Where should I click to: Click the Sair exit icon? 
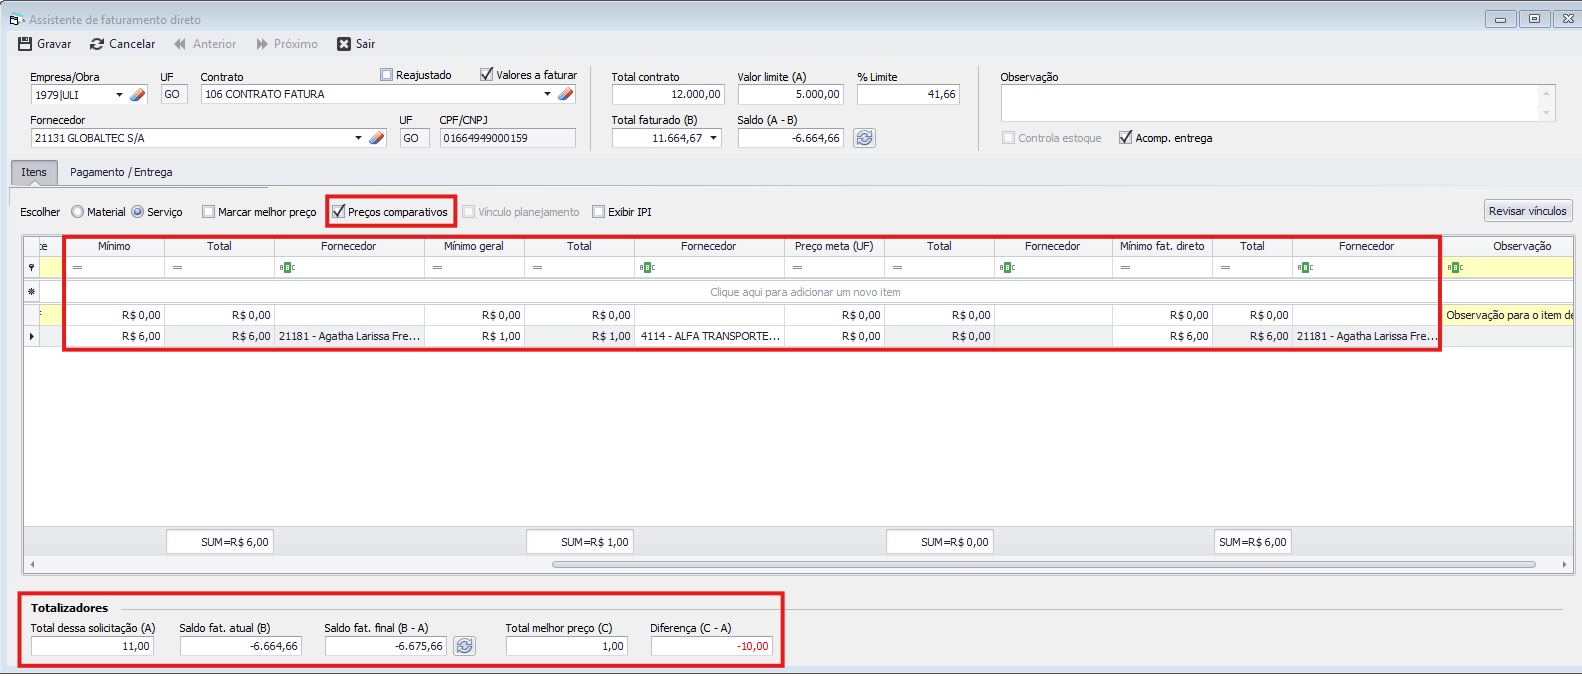[344, 44]
